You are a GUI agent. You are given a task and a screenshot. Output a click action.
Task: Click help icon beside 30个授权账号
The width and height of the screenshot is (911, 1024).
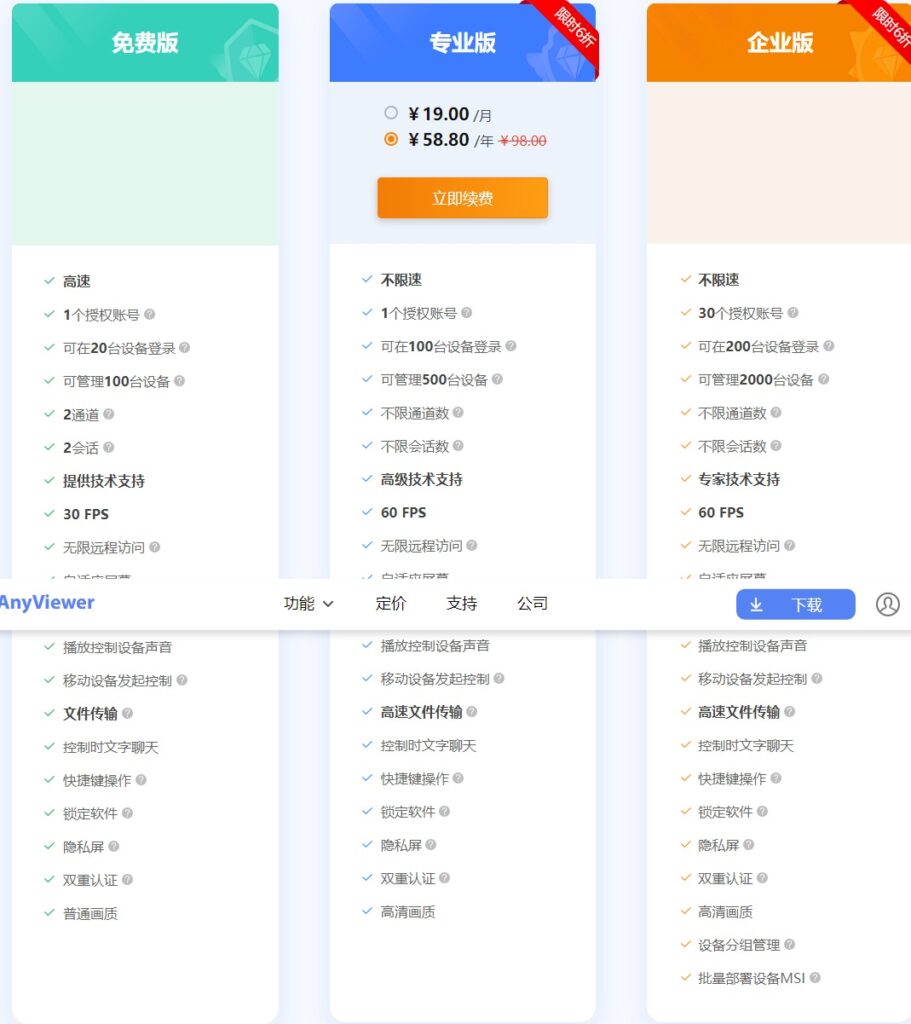coord(793,312)
